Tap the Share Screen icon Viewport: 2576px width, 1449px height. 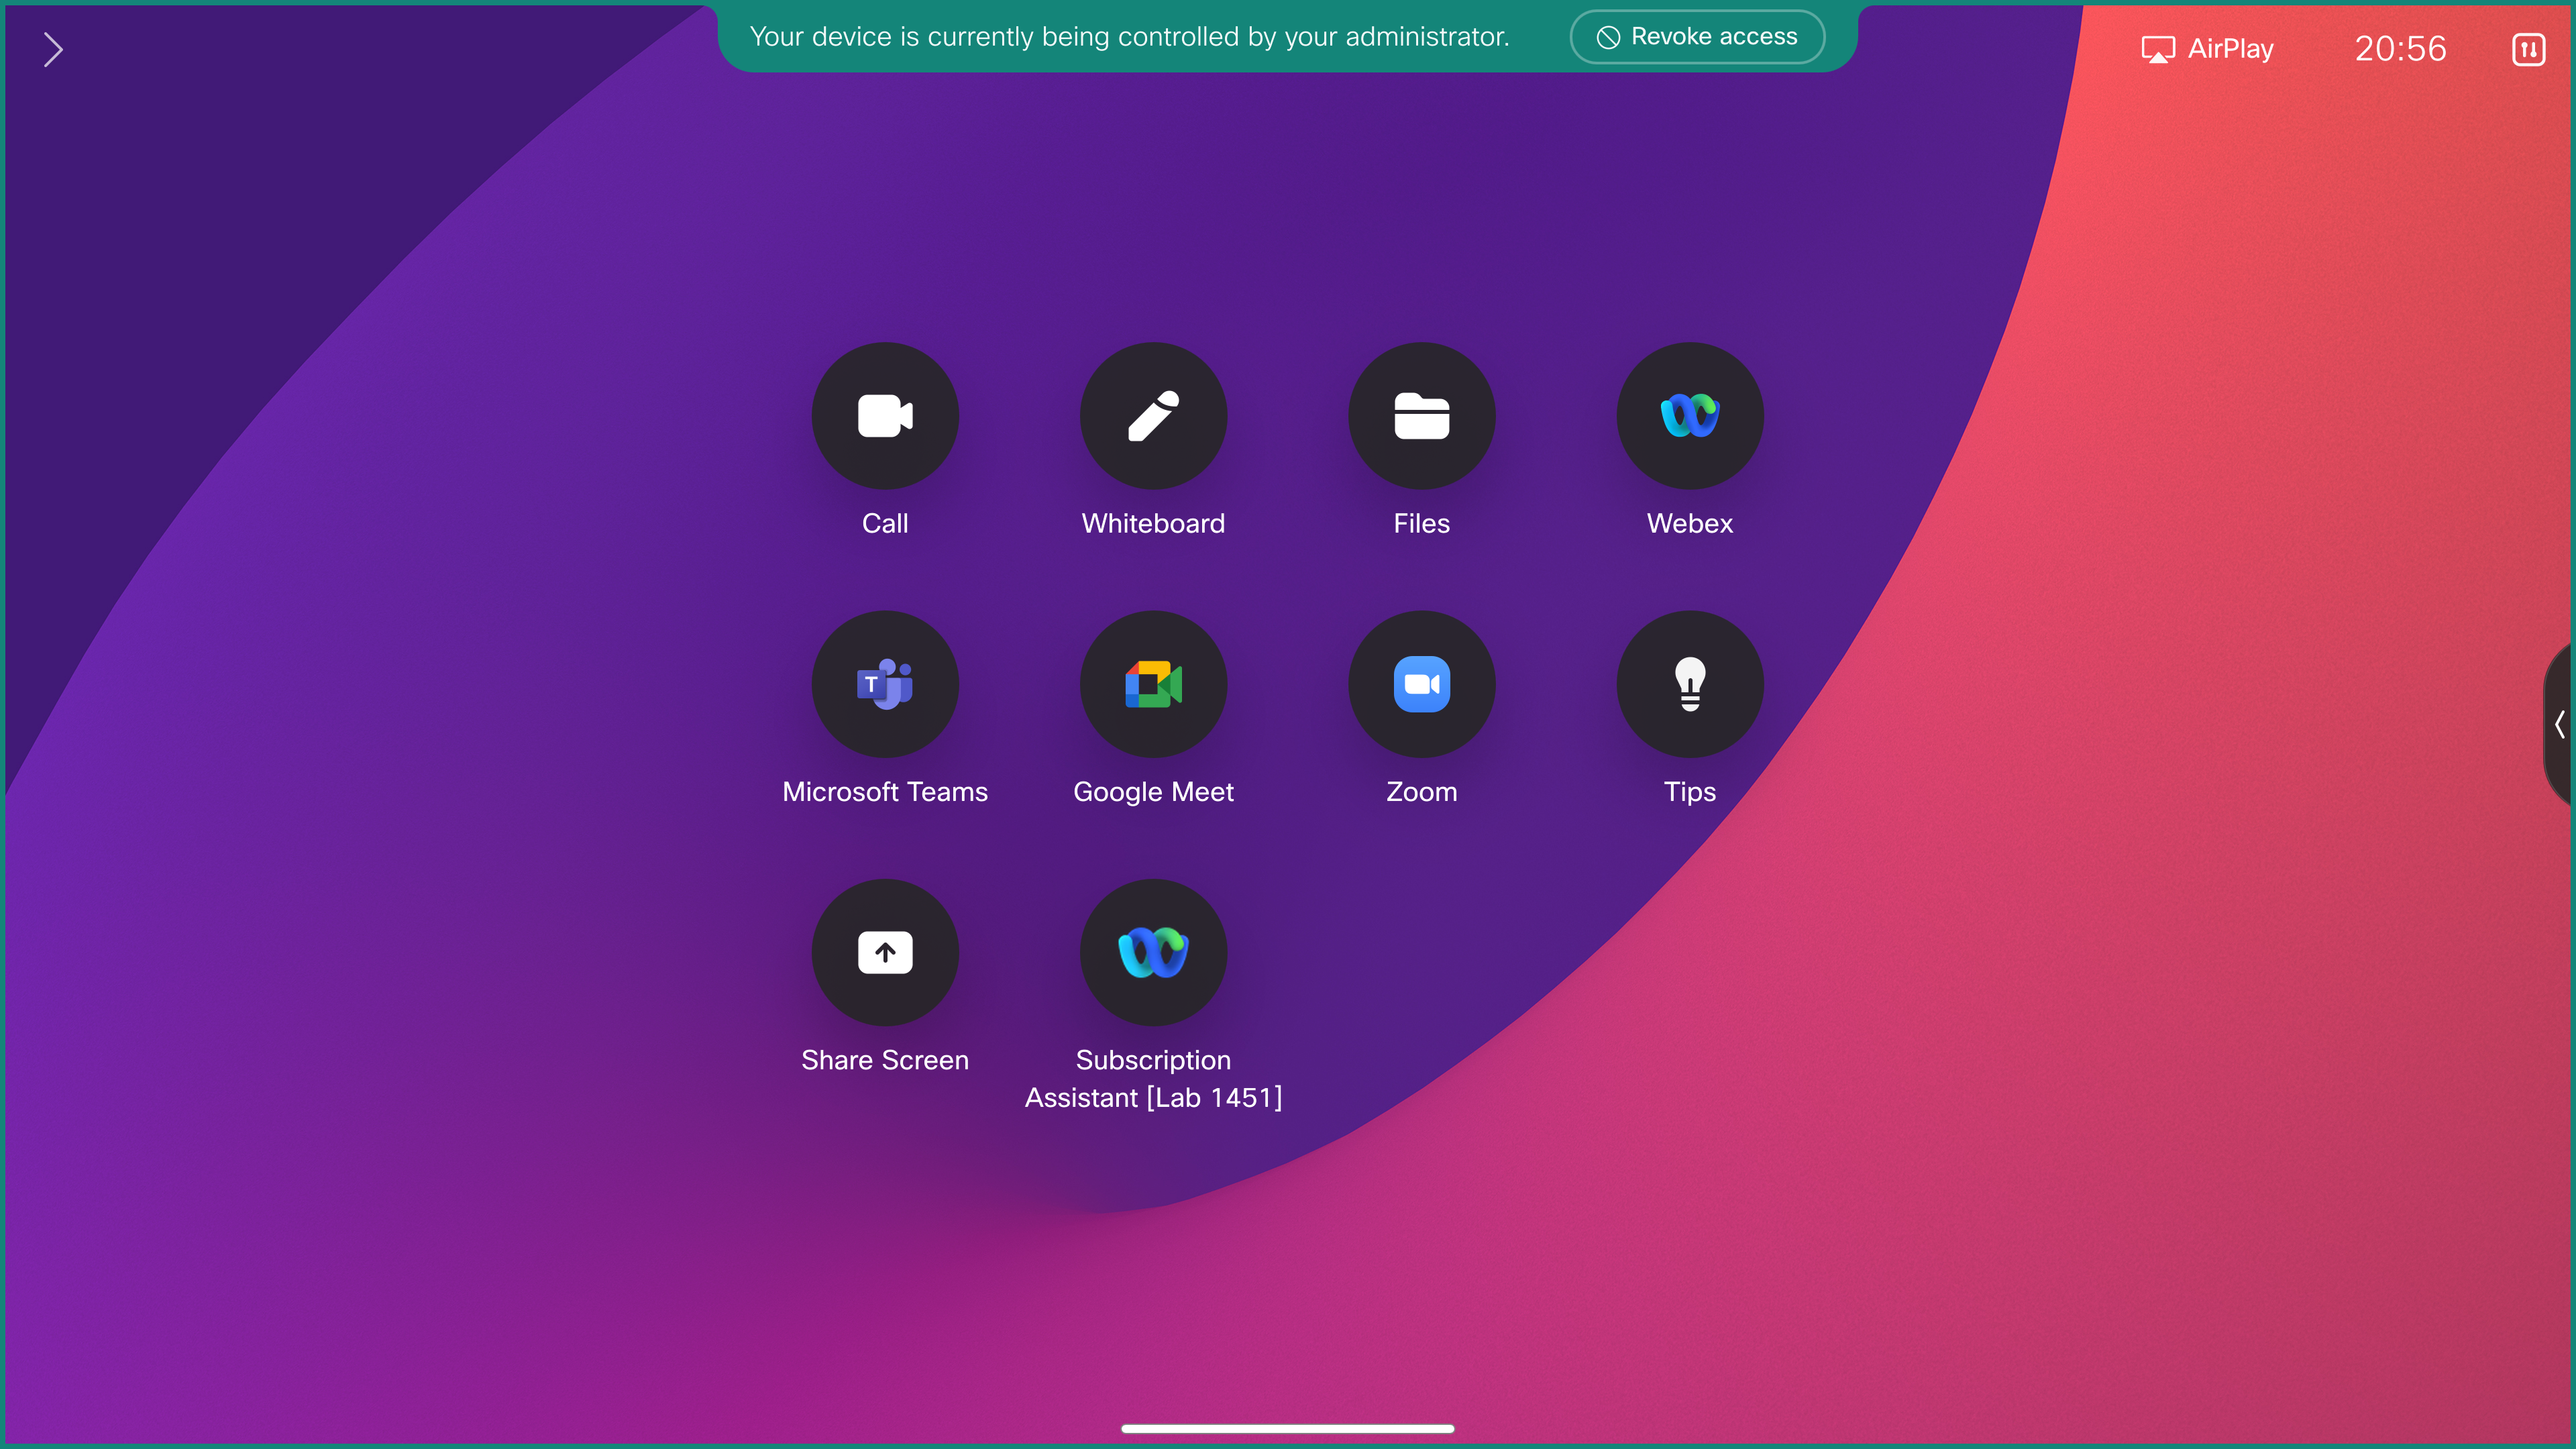tap(885, 952)
